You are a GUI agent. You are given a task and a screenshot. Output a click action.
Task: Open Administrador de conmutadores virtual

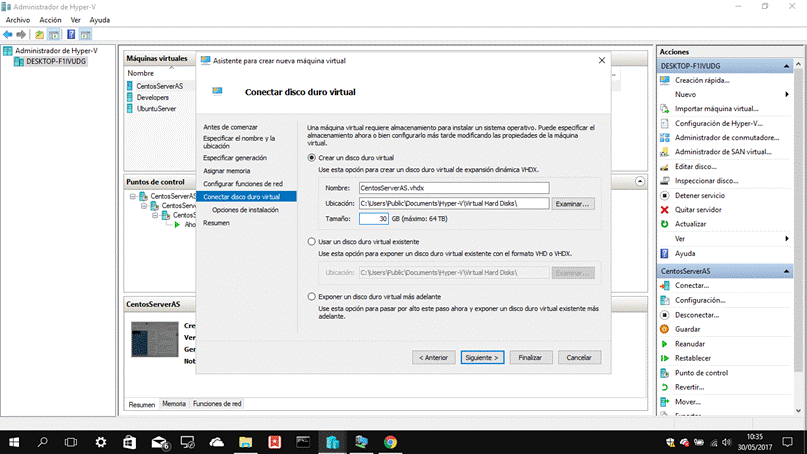727,137
